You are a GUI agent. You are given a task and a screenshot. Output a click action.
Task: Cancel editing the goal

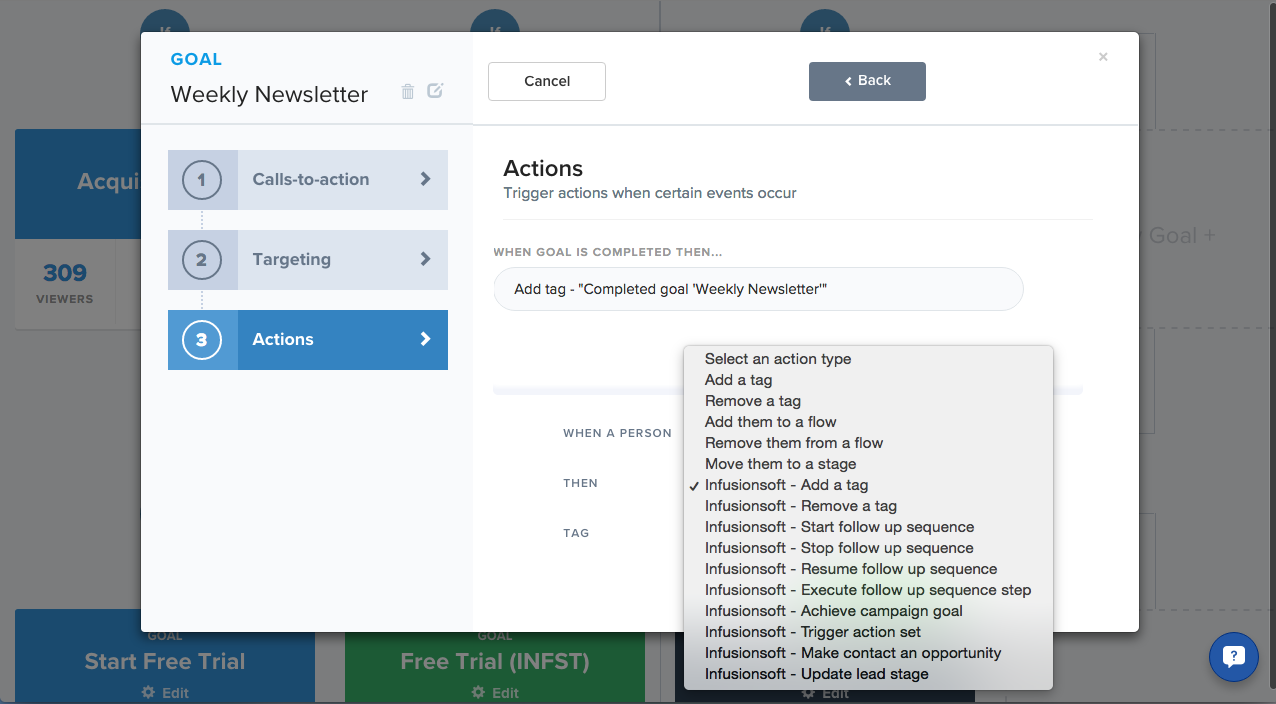click(547, 81)
